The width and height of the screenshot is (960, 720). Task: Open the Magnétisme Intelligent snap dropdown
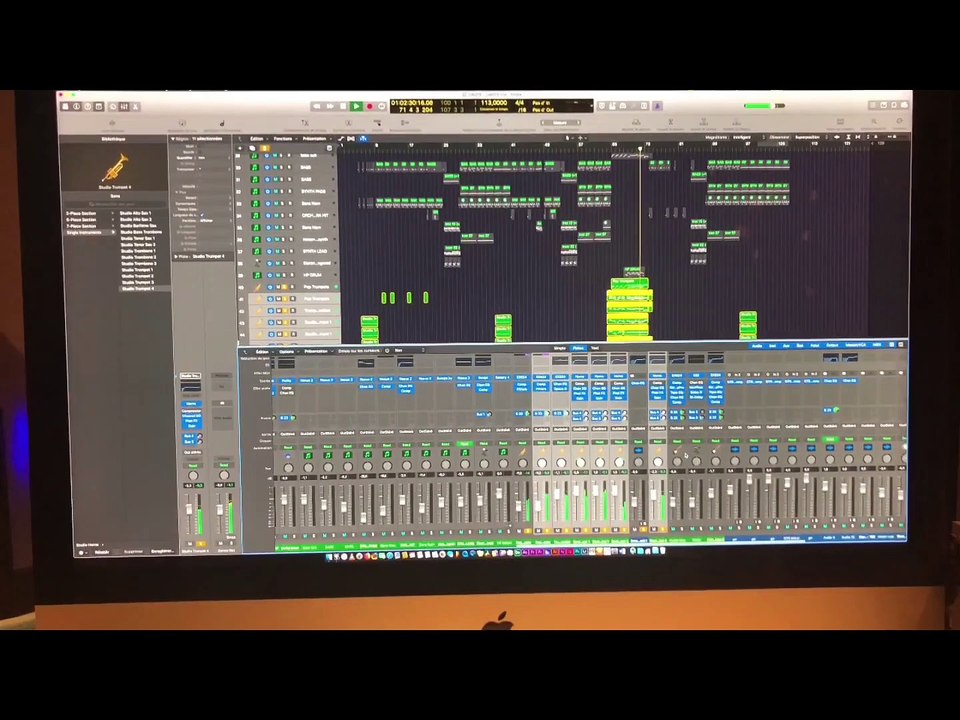click(743, 138)
